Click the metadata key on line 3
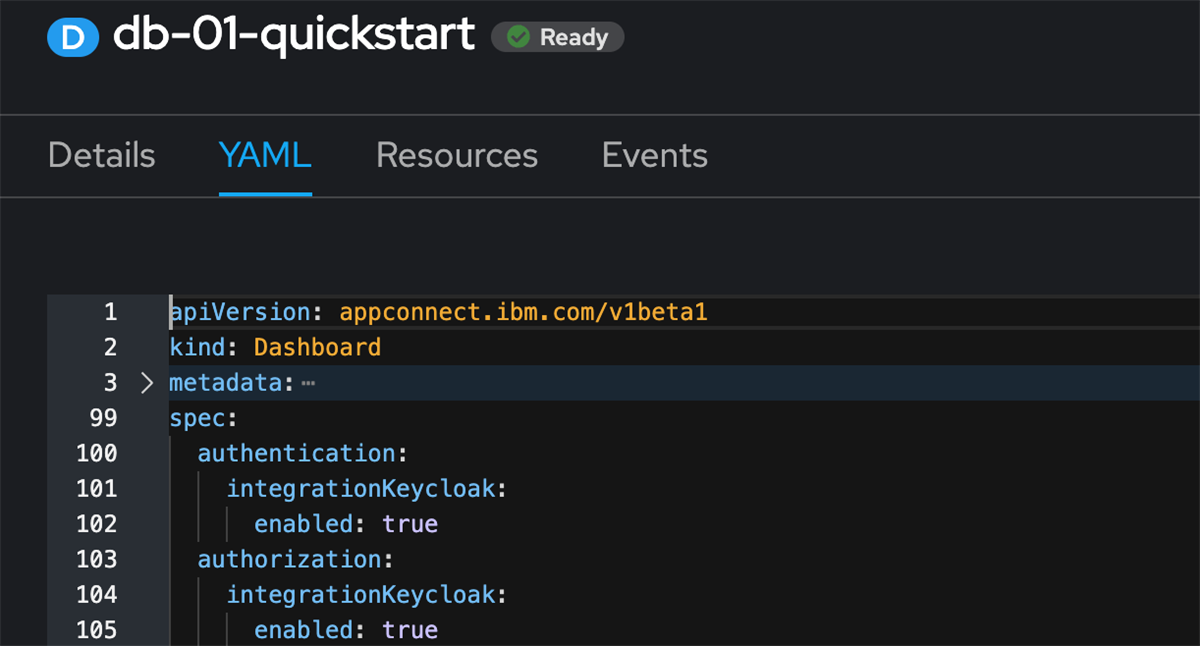The width and height of the screenshot is (1200, 646). 226,383
